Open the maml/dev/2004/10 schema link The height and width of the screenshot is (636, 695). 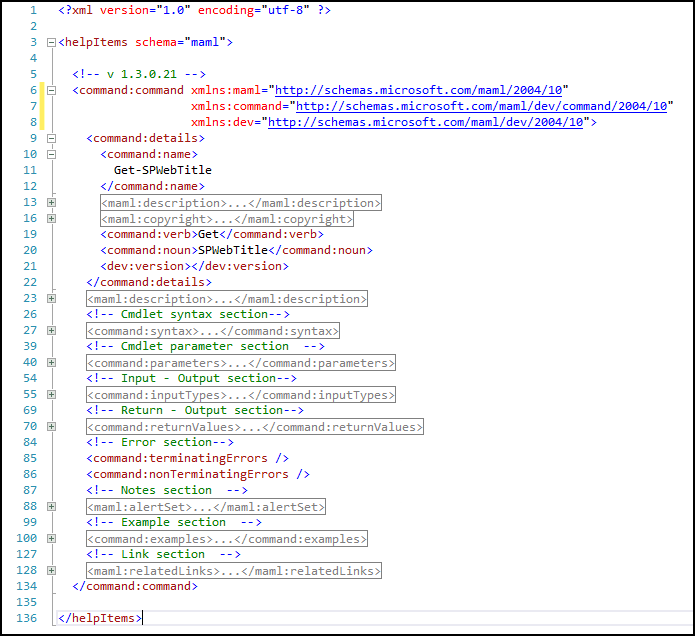tap(426, 122)
